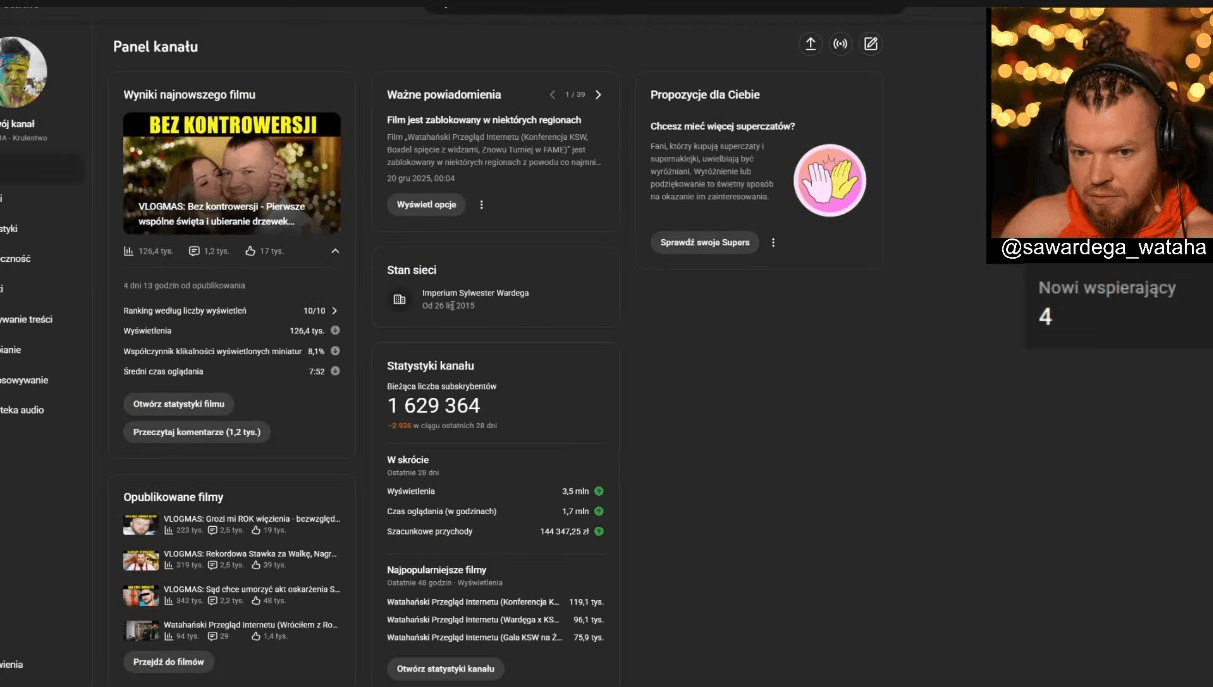Click the create post pencil icon

870,43
